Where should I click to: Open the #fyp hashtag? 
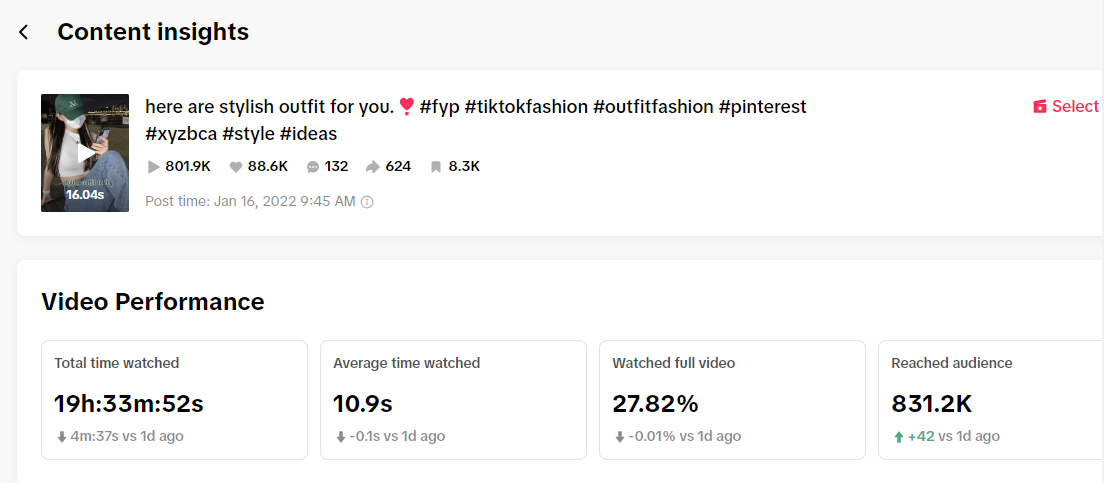pyautogui.click(x=440, y=106)
